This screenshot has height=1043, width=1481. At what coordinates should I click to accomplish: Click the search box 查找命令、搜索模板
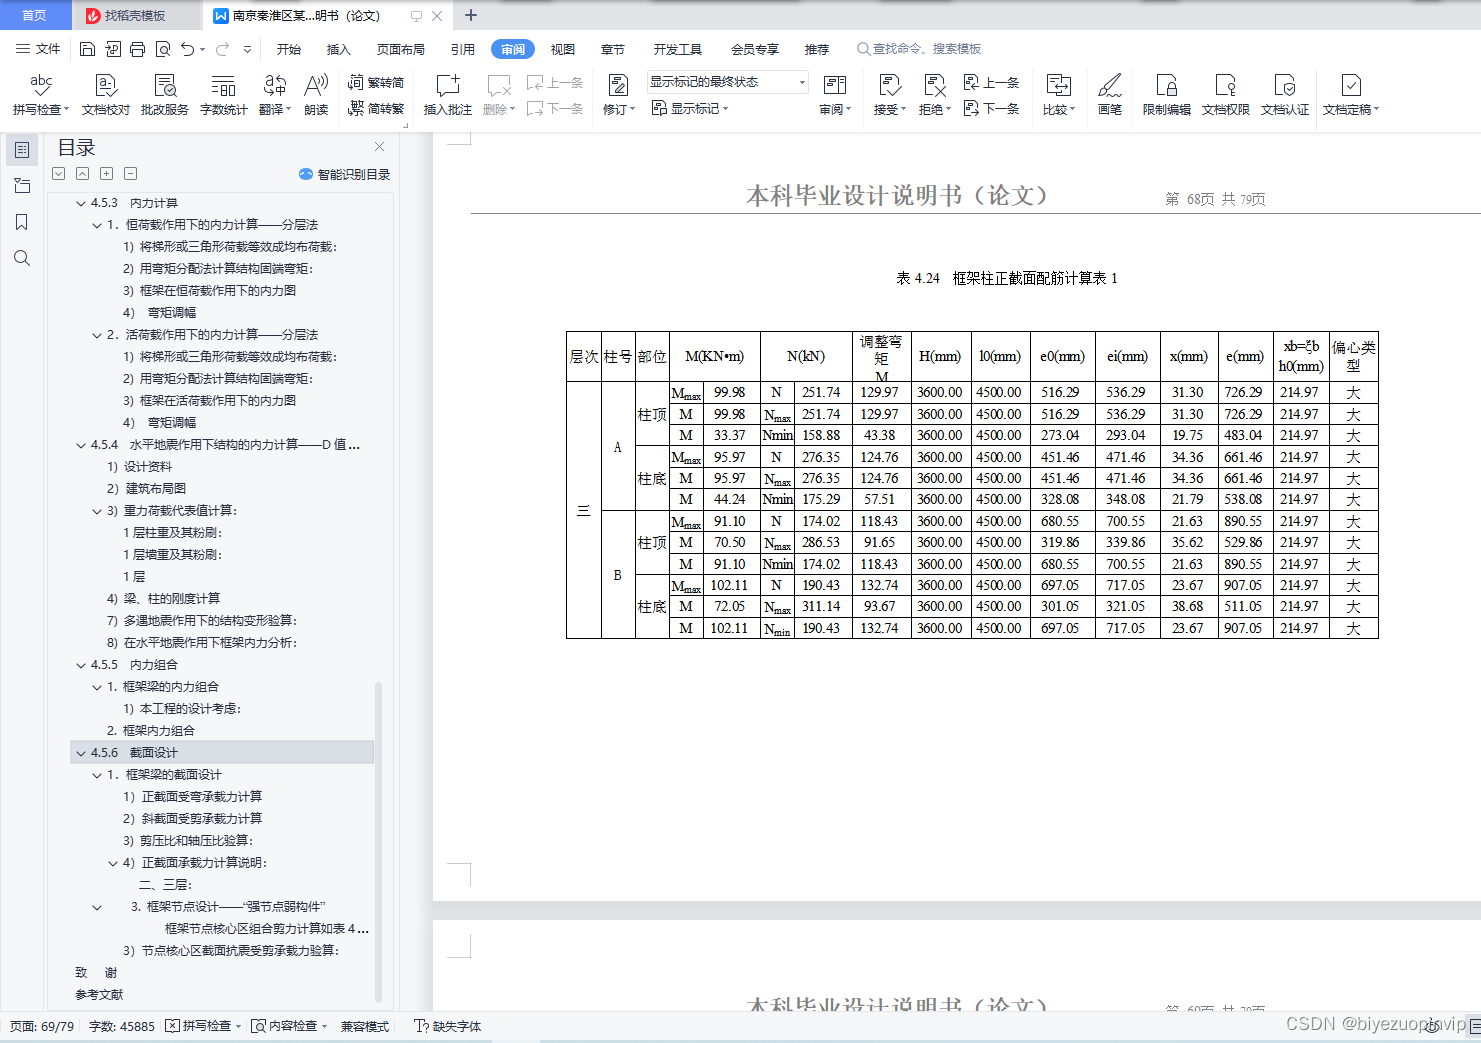(919, 49)
